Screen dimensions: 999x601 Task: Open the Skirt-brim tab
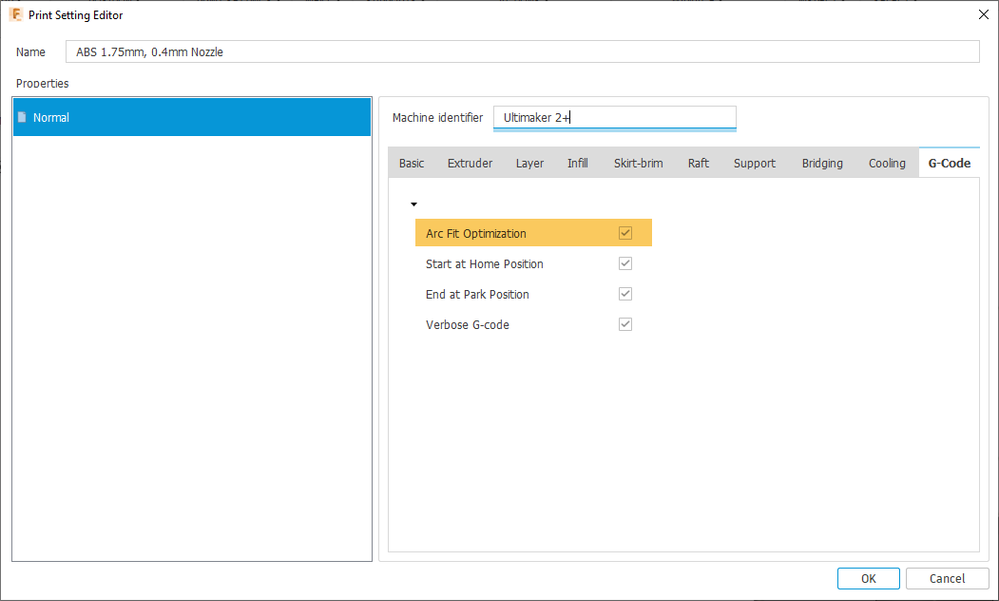point(638,163)
